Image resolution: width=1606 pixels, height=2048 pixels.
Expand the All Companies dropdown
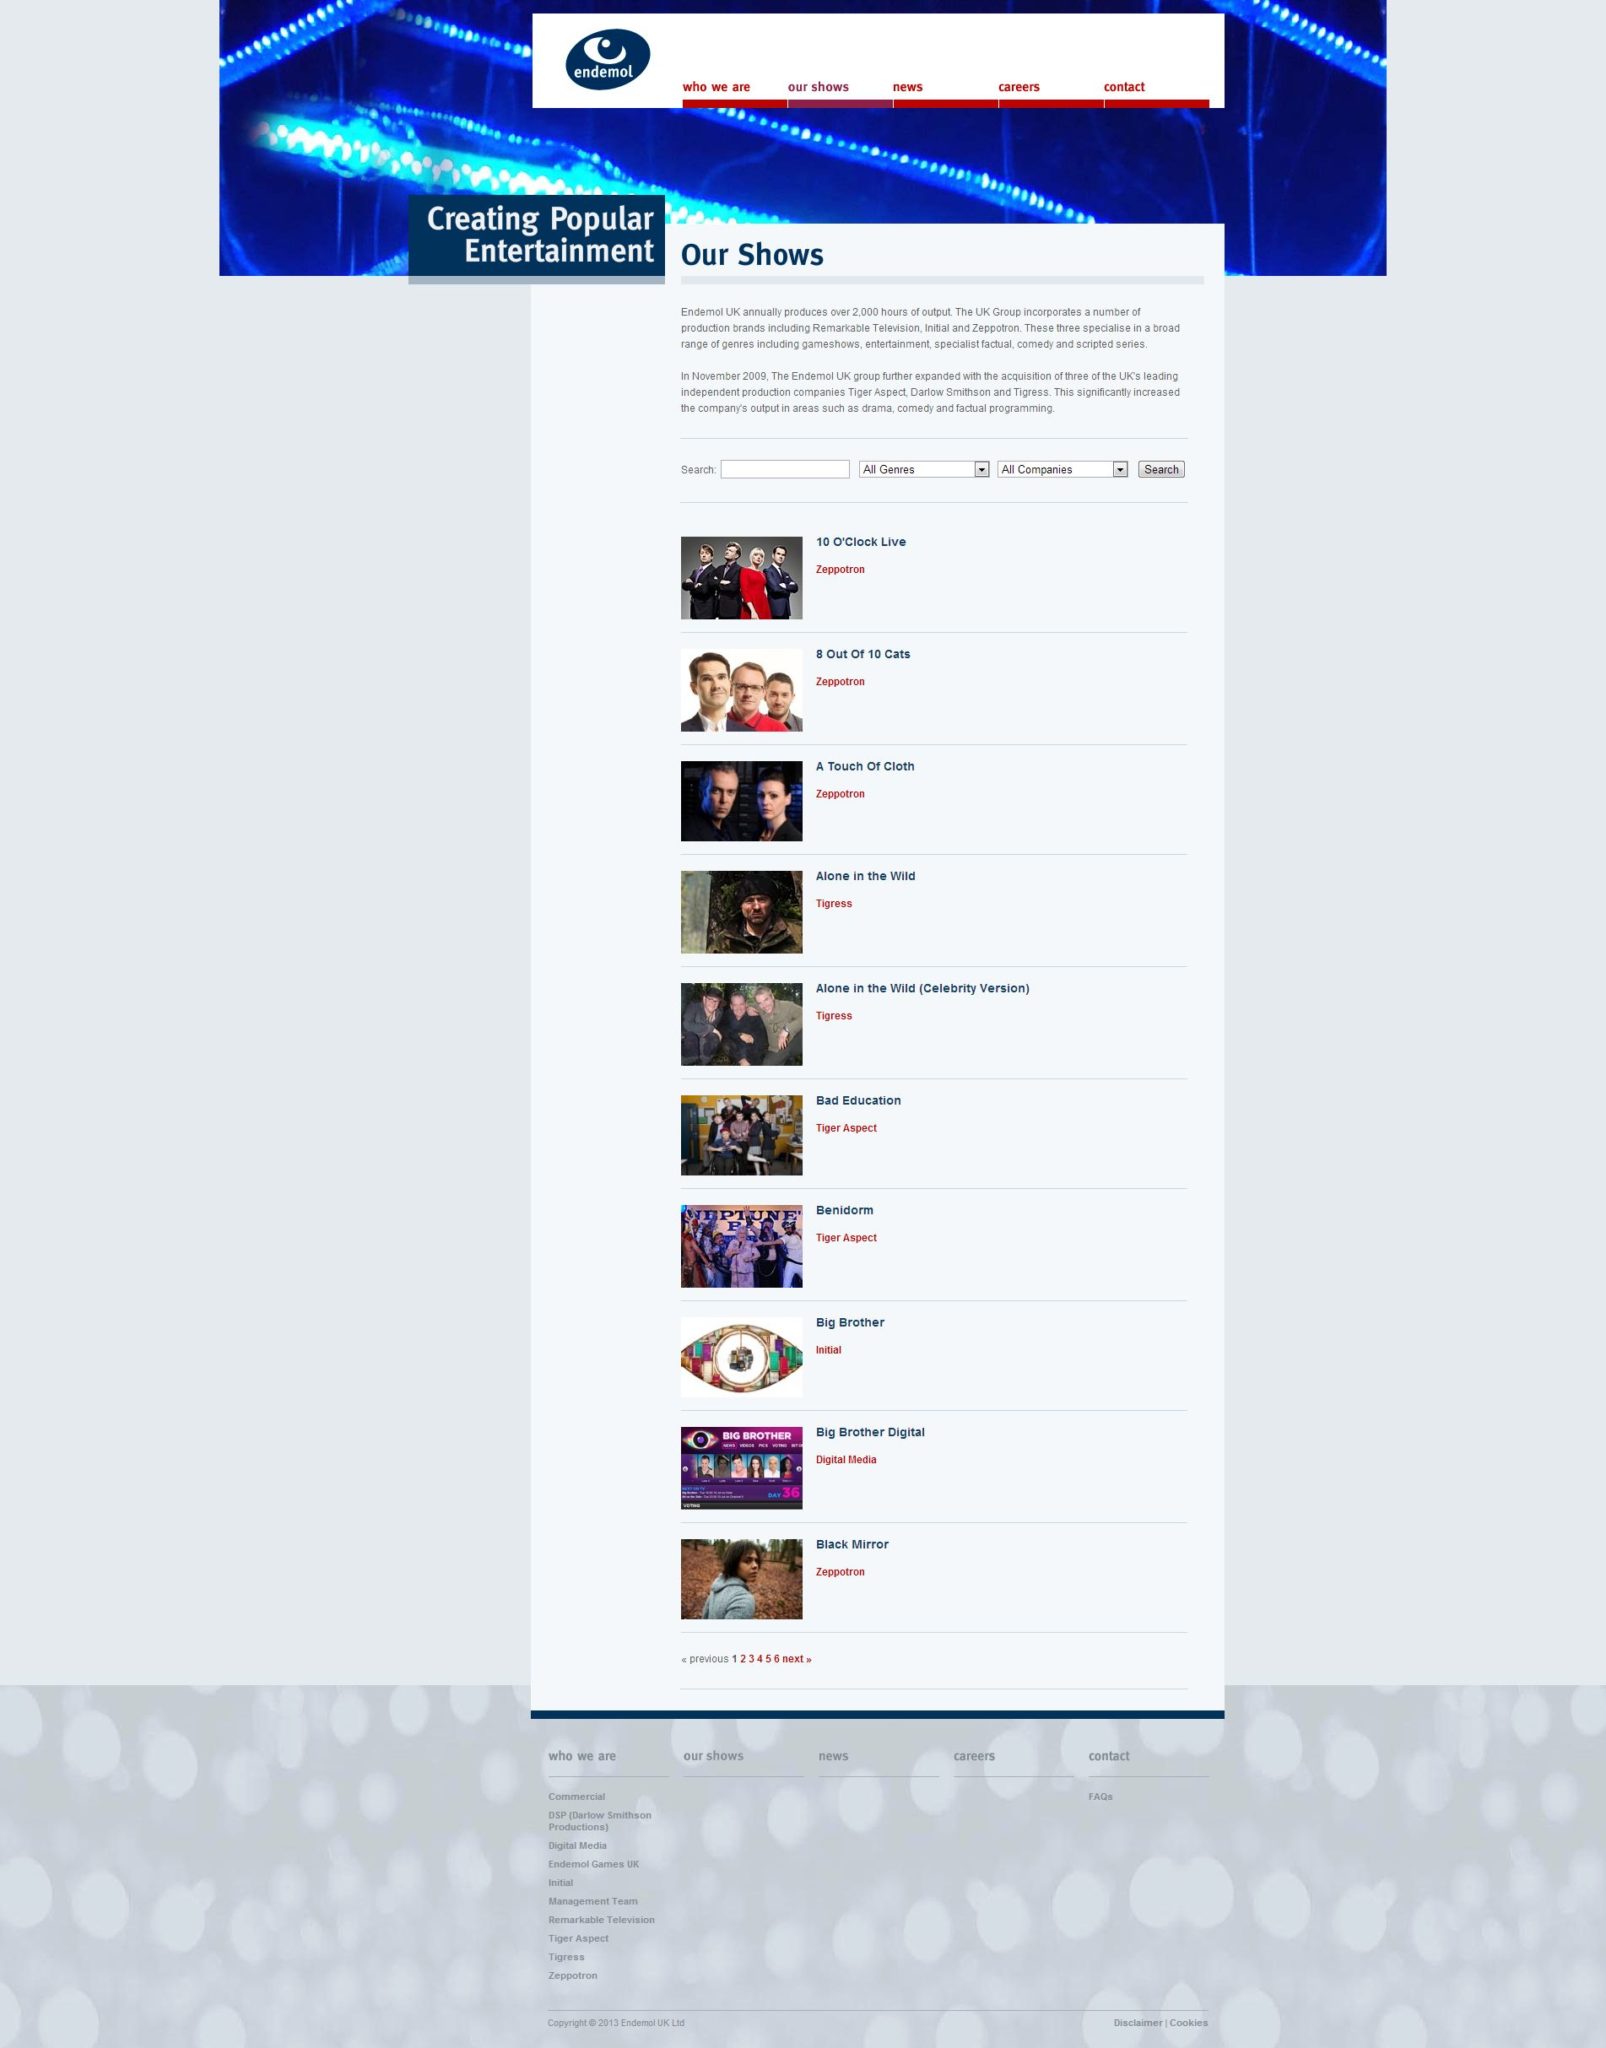(1062, 469)
